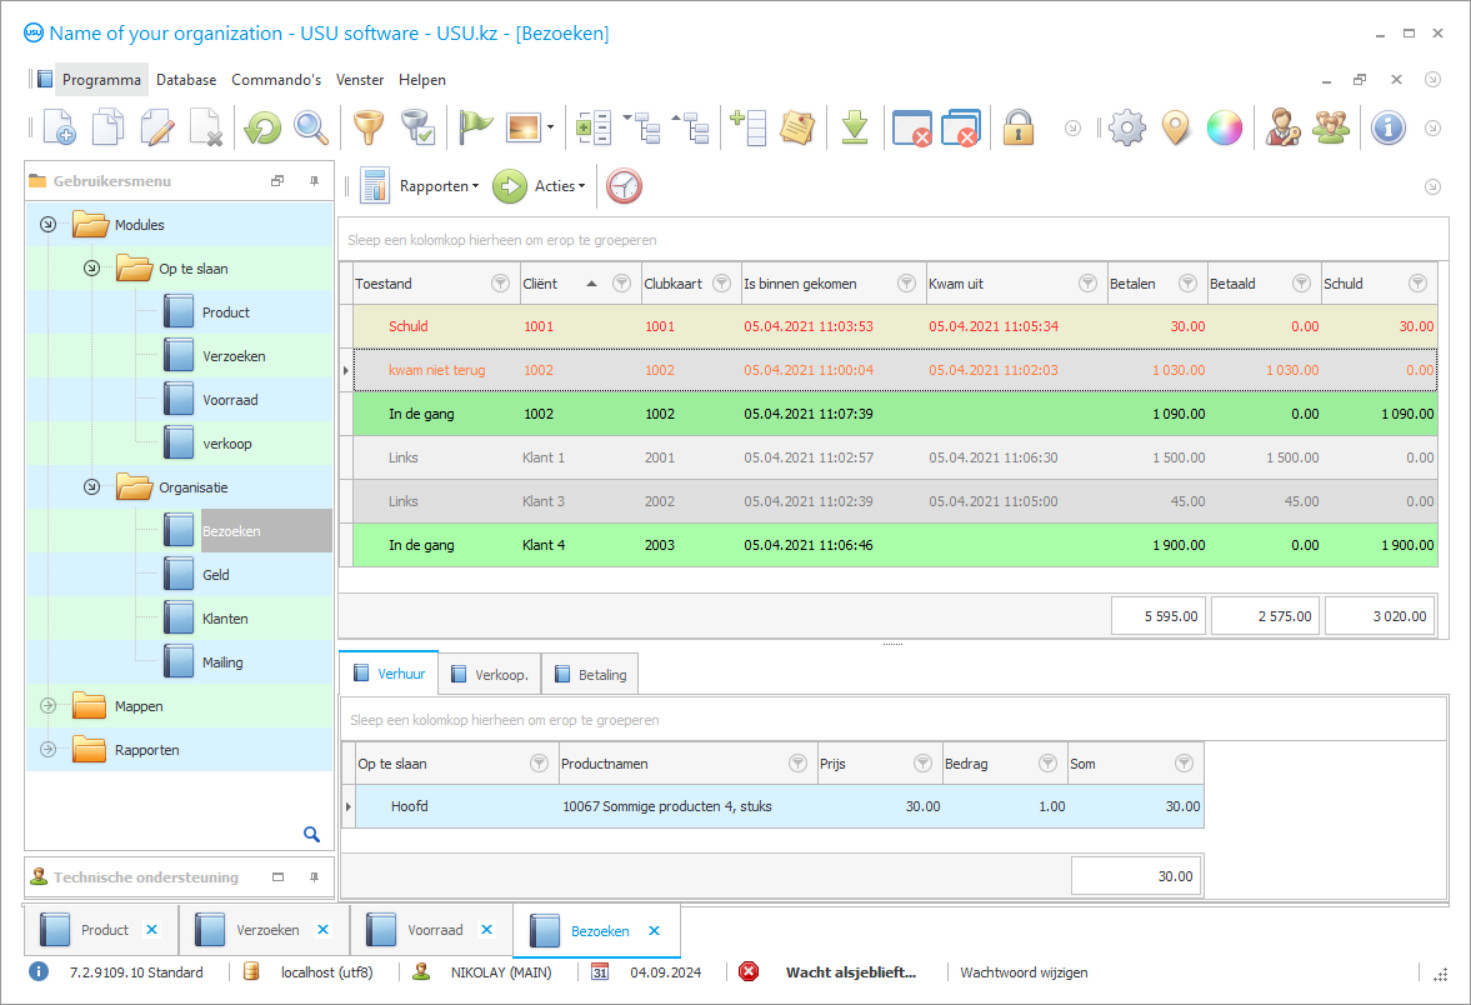
Task: Expand the Mappen folder tree node
Action: (48, 706)
